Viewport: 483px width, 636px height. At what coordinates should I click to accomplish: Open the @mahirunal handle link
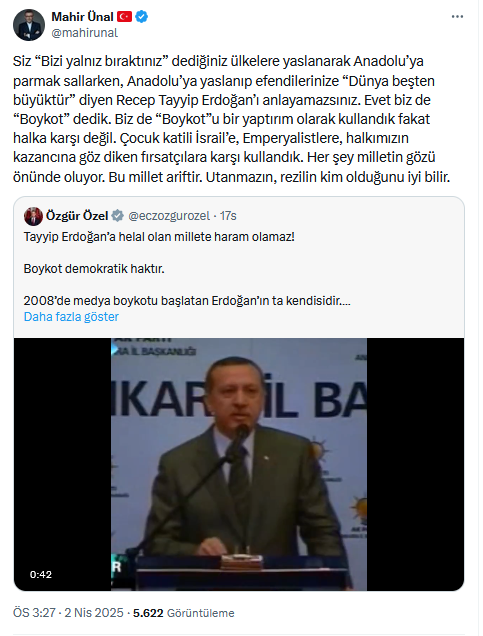click(85, 33)
